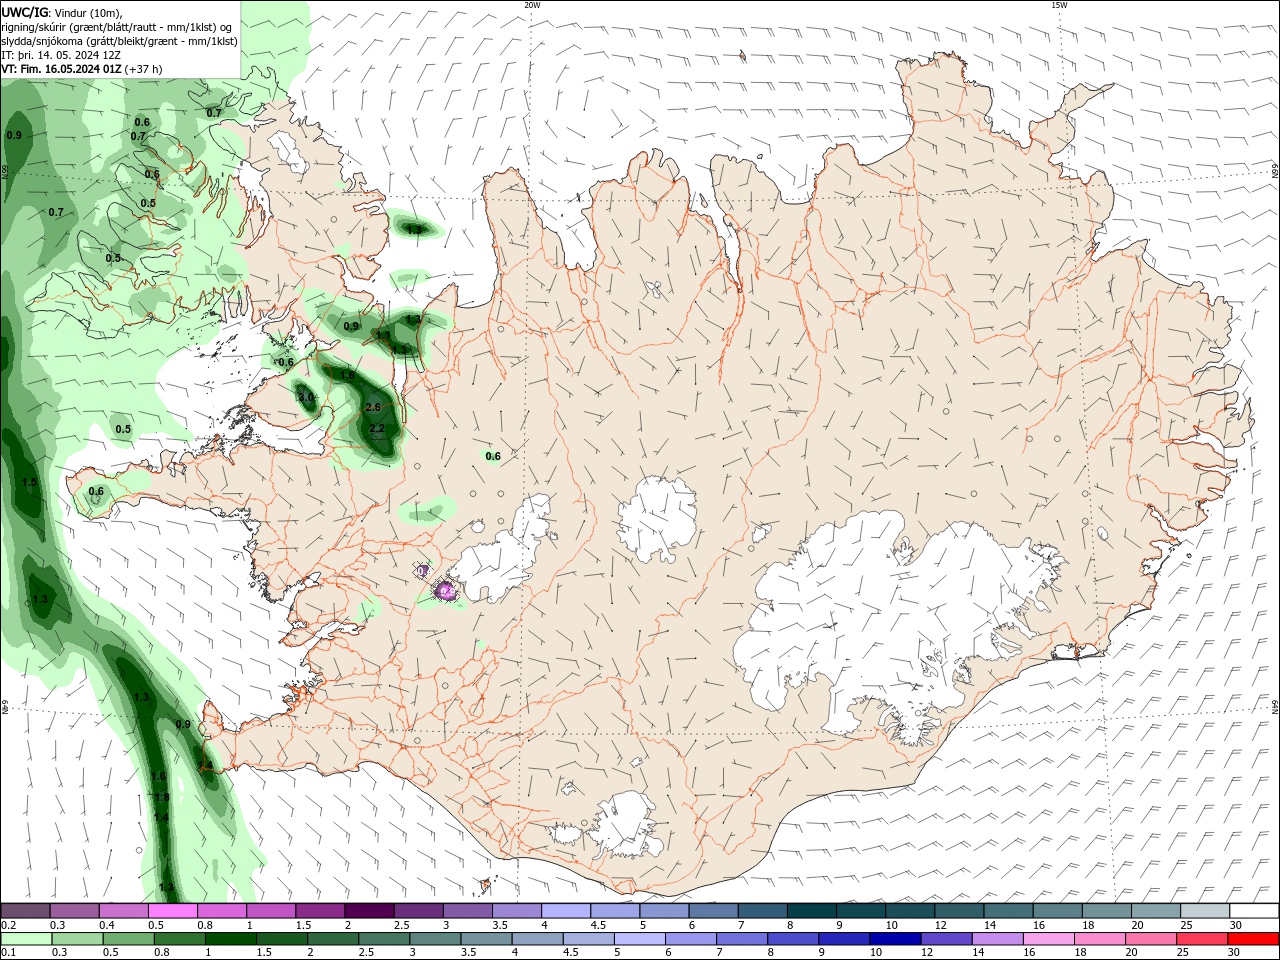This screenshot has width=1280, height=960.
Task: Click the 30 label on the lower rain scale
Action: [1233, 952]
